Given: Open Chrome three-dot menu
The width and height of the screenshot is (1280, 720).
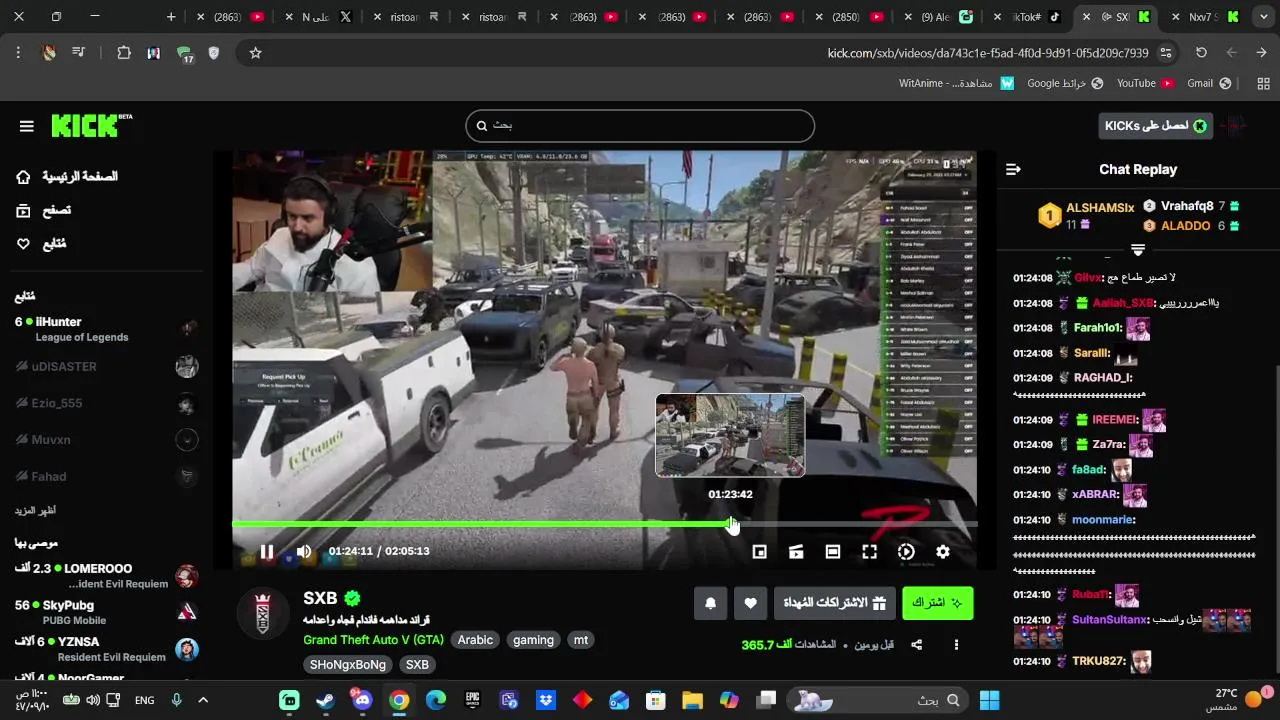Looking at the screenshot, I should 18,53.
